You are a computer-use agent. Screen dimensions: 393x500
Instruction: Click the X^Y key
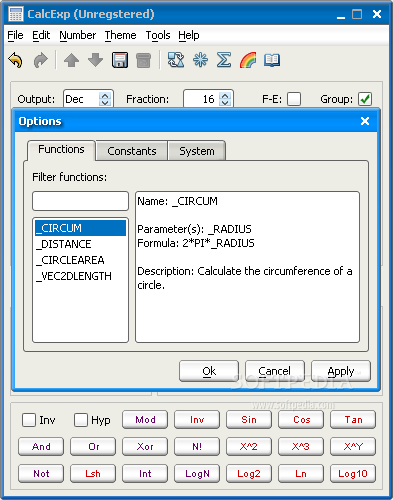coord(353,447)
